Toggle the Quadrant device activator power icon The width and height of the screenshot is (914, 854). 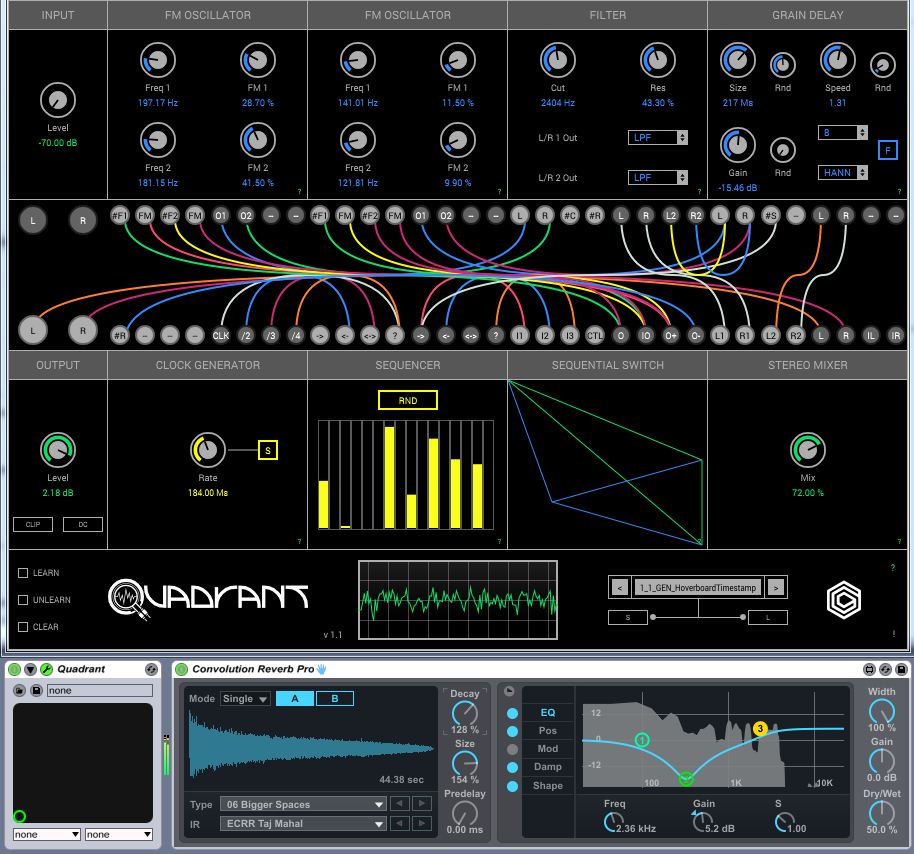point(14,669)
